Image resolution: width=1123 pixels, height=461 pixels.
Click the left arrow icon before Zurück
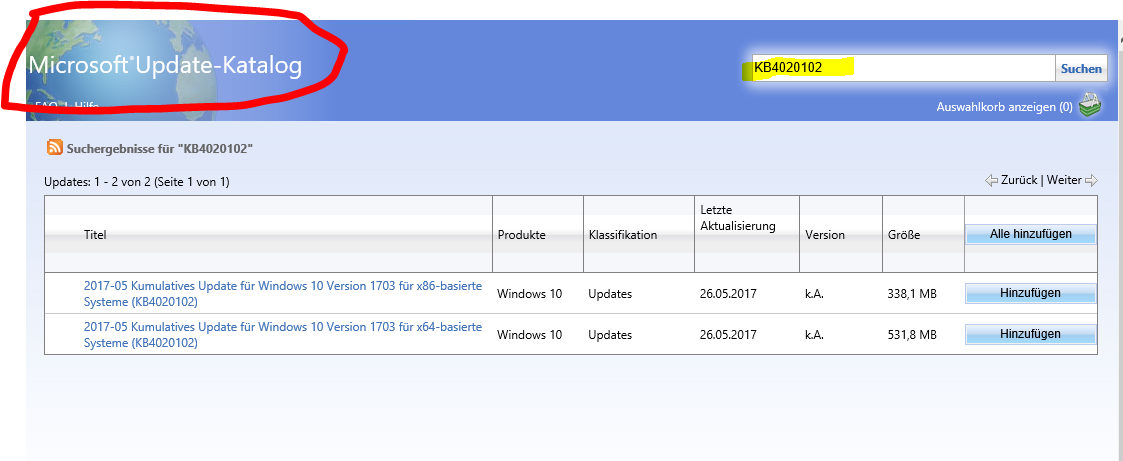tap(991, 180)
